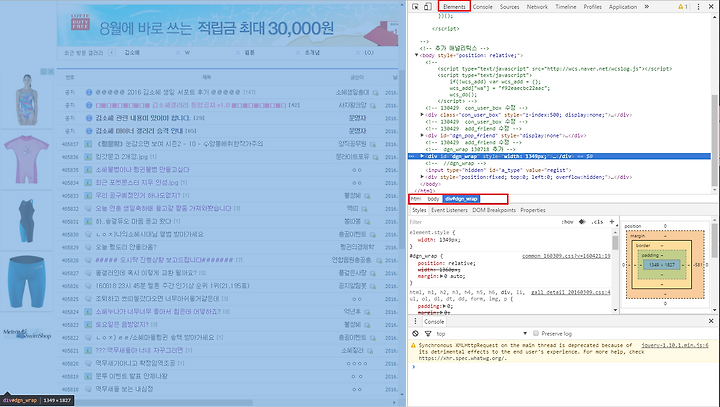
Task: Select the Console drawer tab
Action: tap(434, 322)
